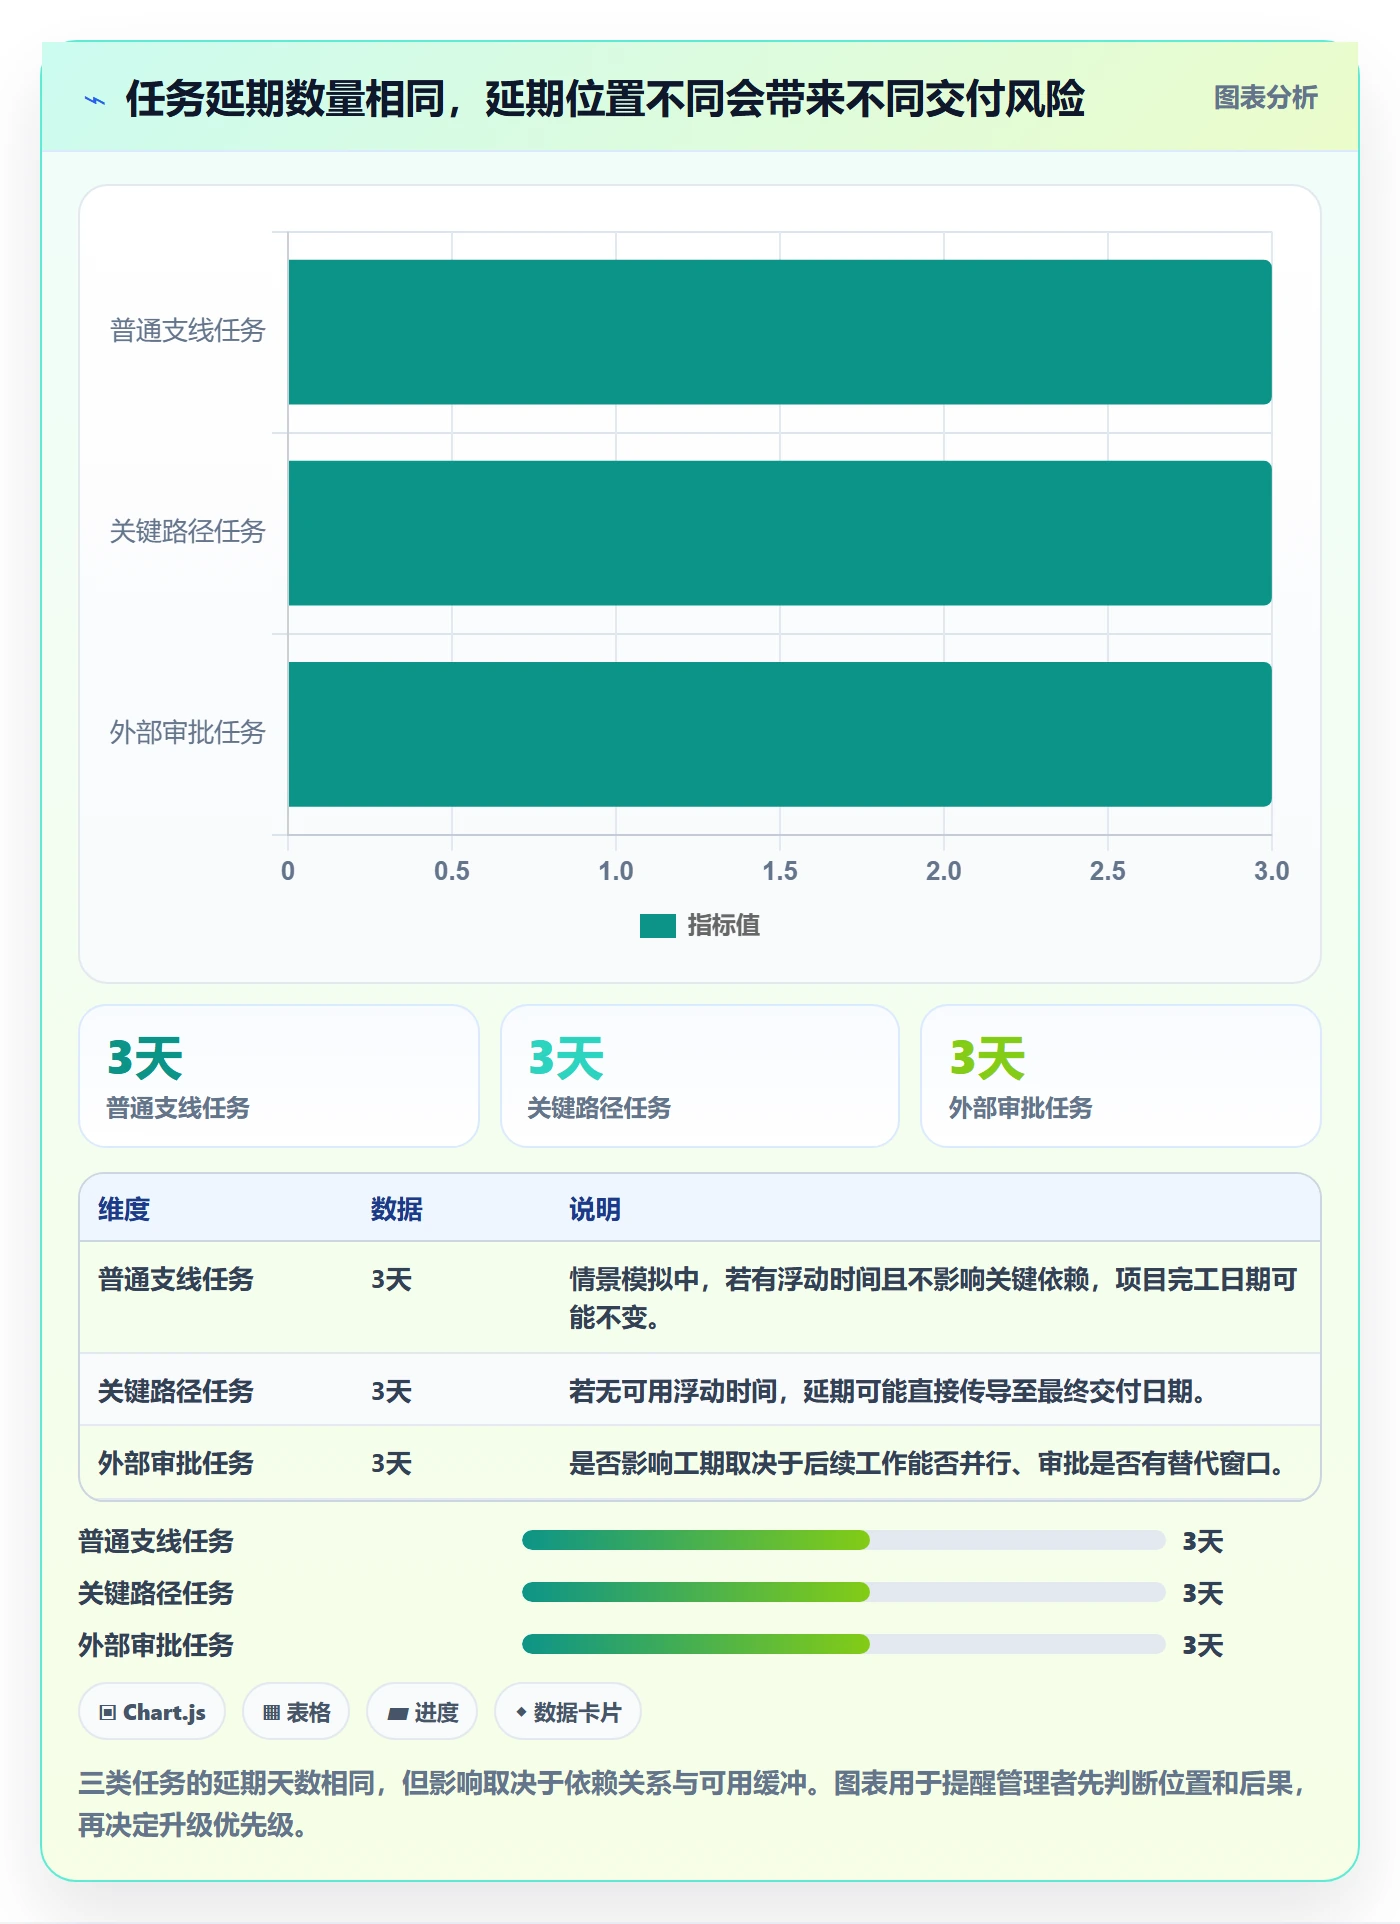Click the 3天 value after the 外部审批任务 progress bar
This screenshot has width=1400, height=1924.
1203,1645
